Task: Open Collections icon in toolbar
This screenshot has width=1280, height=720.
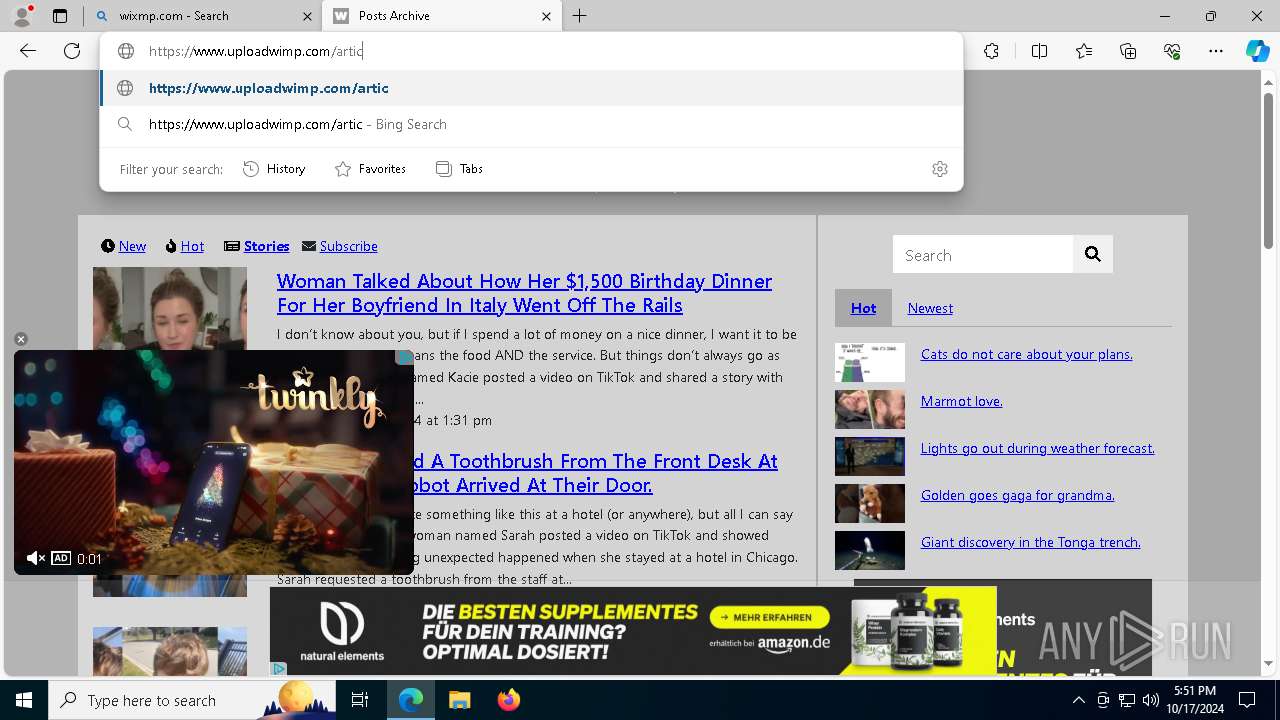Action: pyautogui.click(x=1128, y=51)
